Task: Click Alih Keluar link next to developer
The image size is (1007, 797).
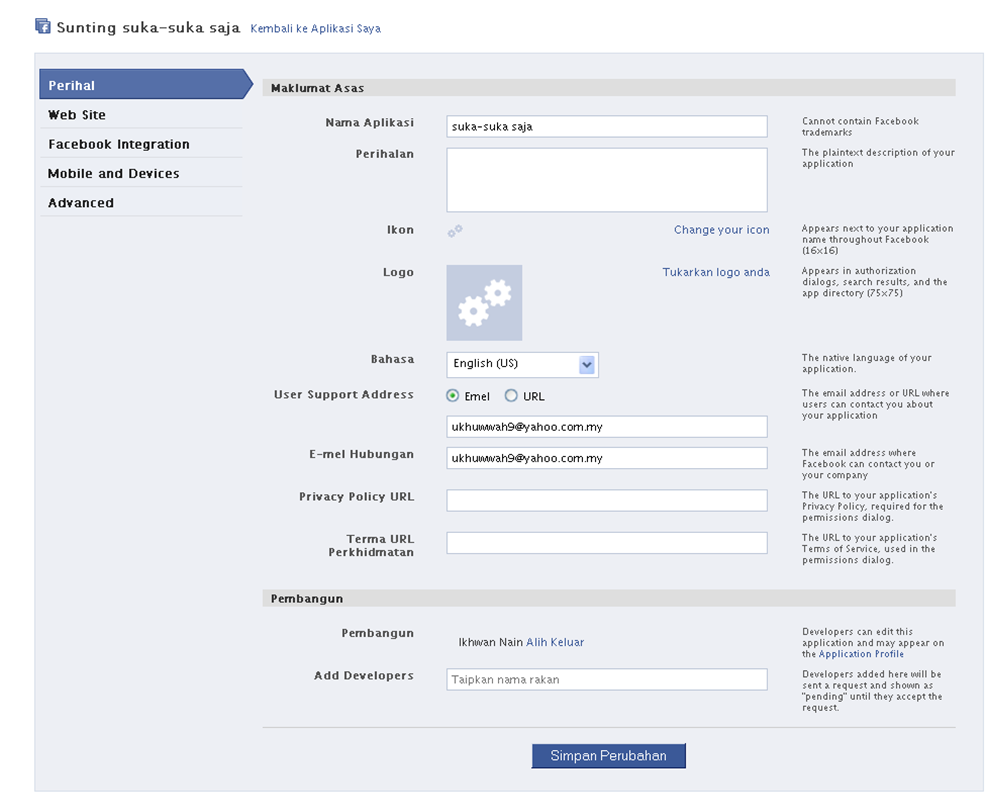Action: tap(555, 642)
